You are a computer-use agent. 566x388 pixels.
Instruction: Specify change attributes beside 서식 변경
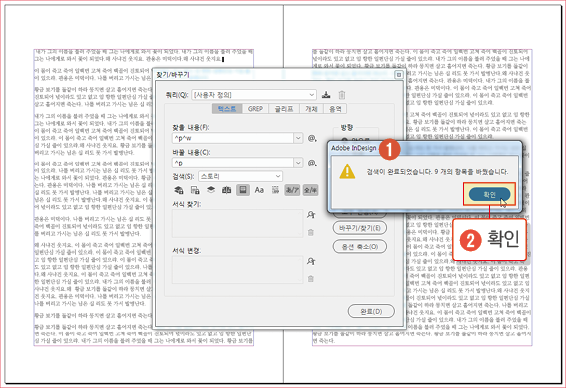point(311,261)
